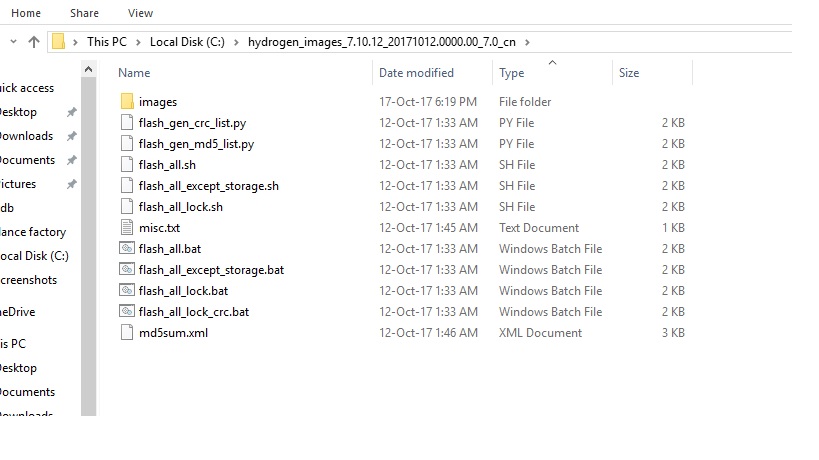819x460 pixels.
Task: Click 17-Oct-17 6:19 PM date cell
Action: pyautogui.click(x=428, y=102)
